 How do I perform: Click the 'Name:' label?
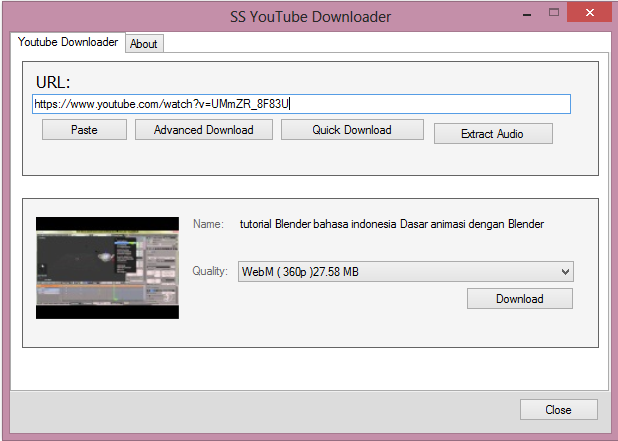[208, 224]
